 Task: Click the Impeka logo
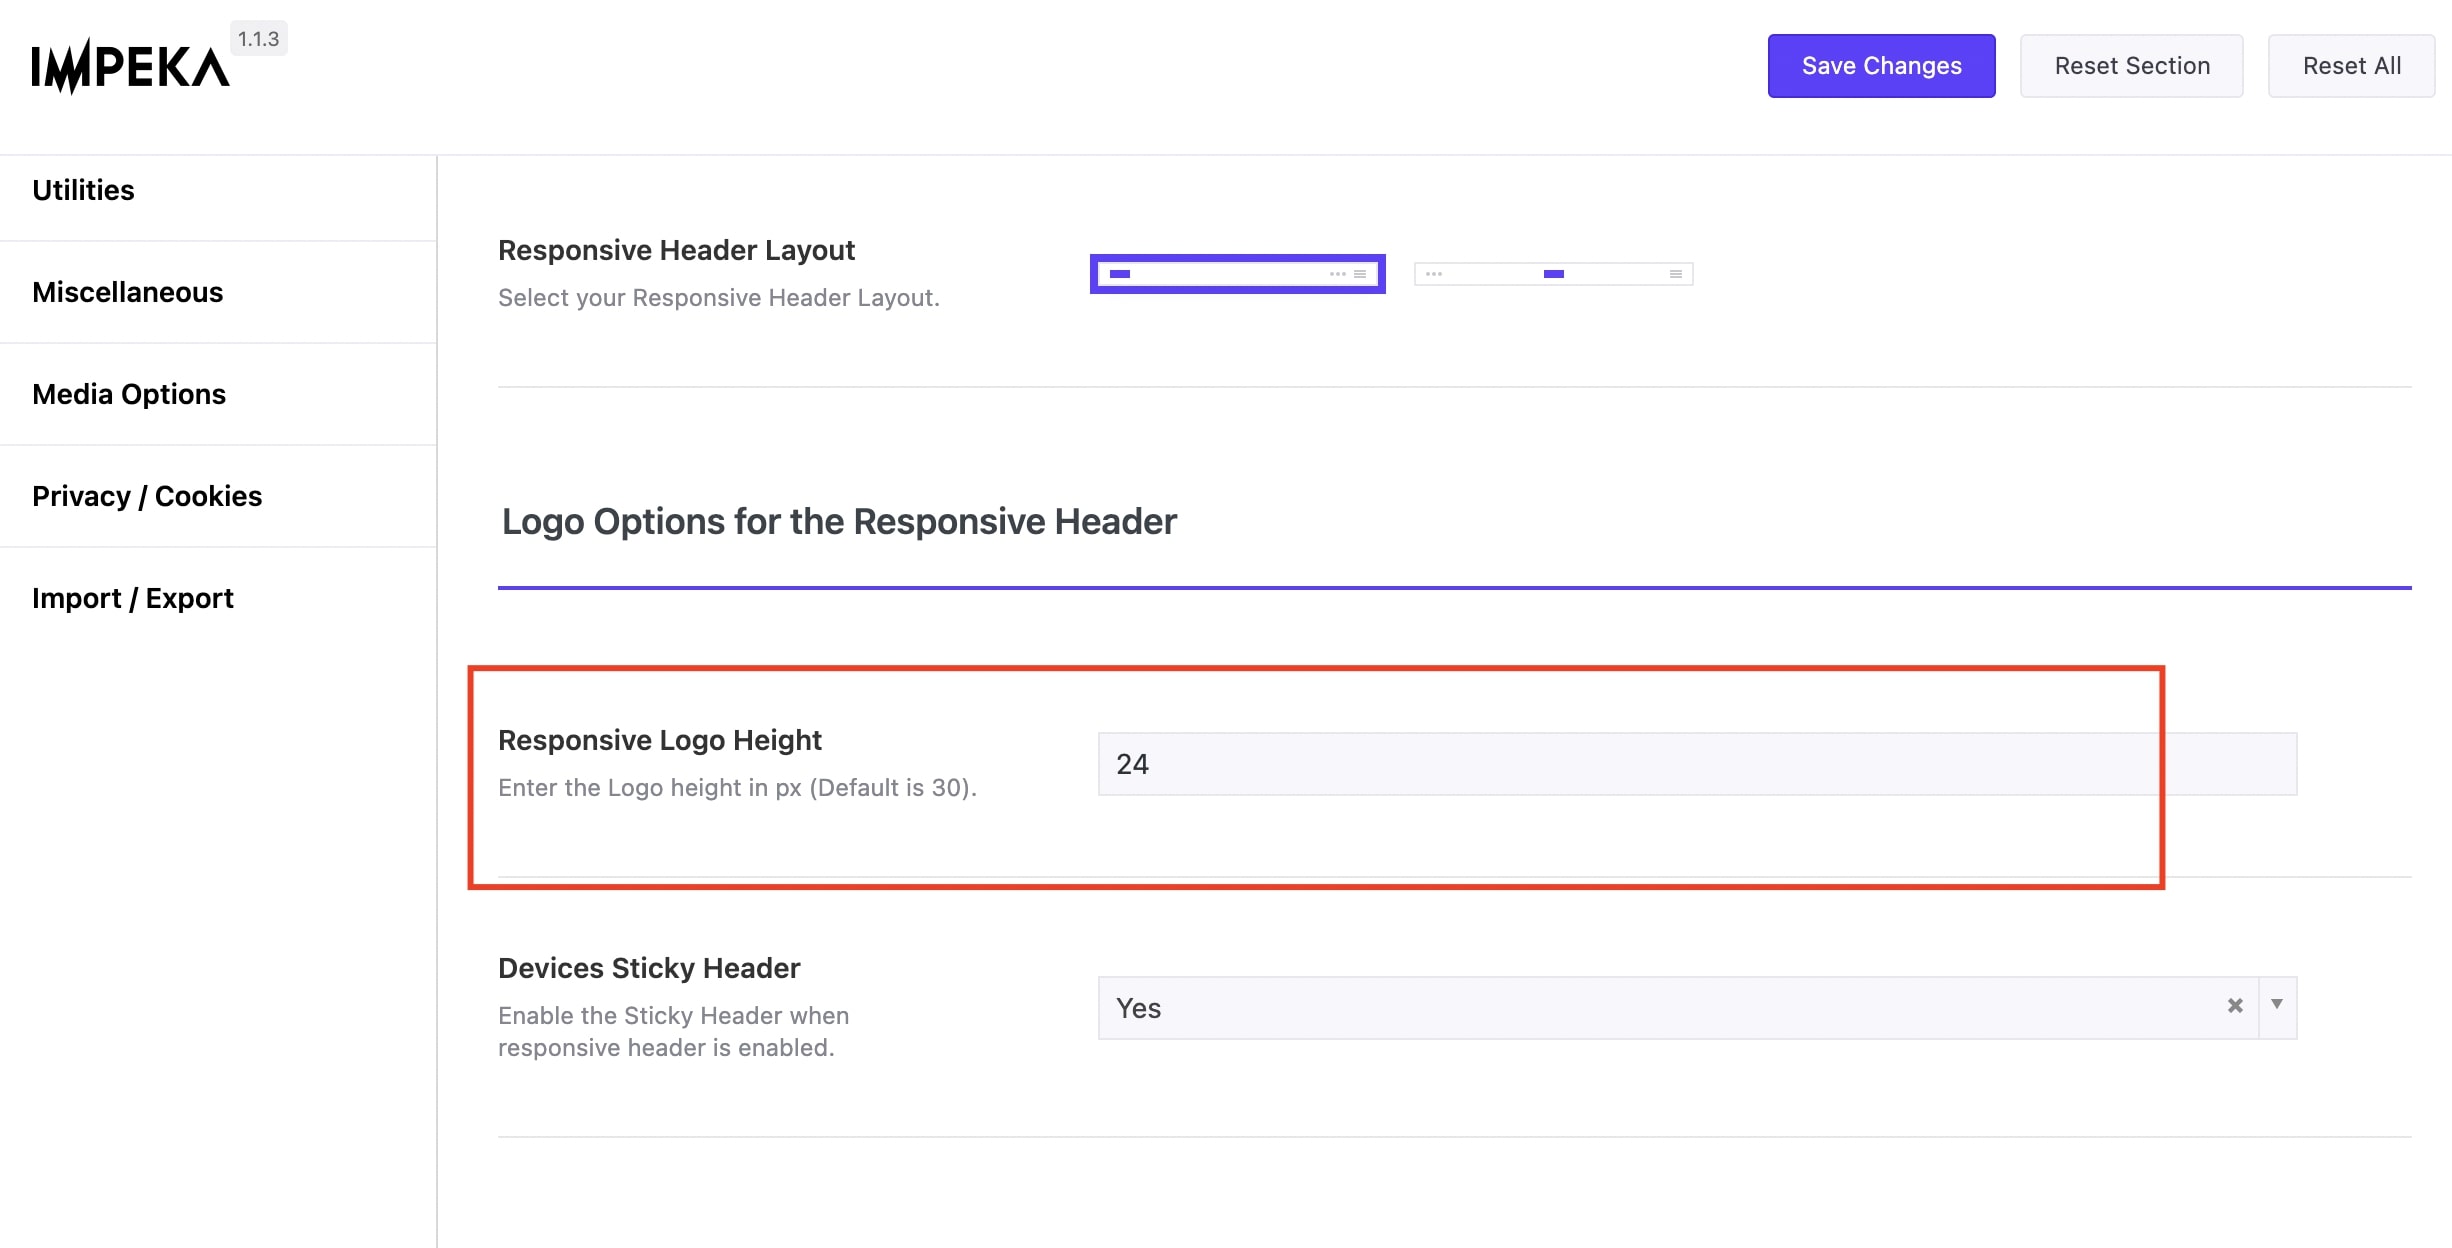[x=130, y=66]
